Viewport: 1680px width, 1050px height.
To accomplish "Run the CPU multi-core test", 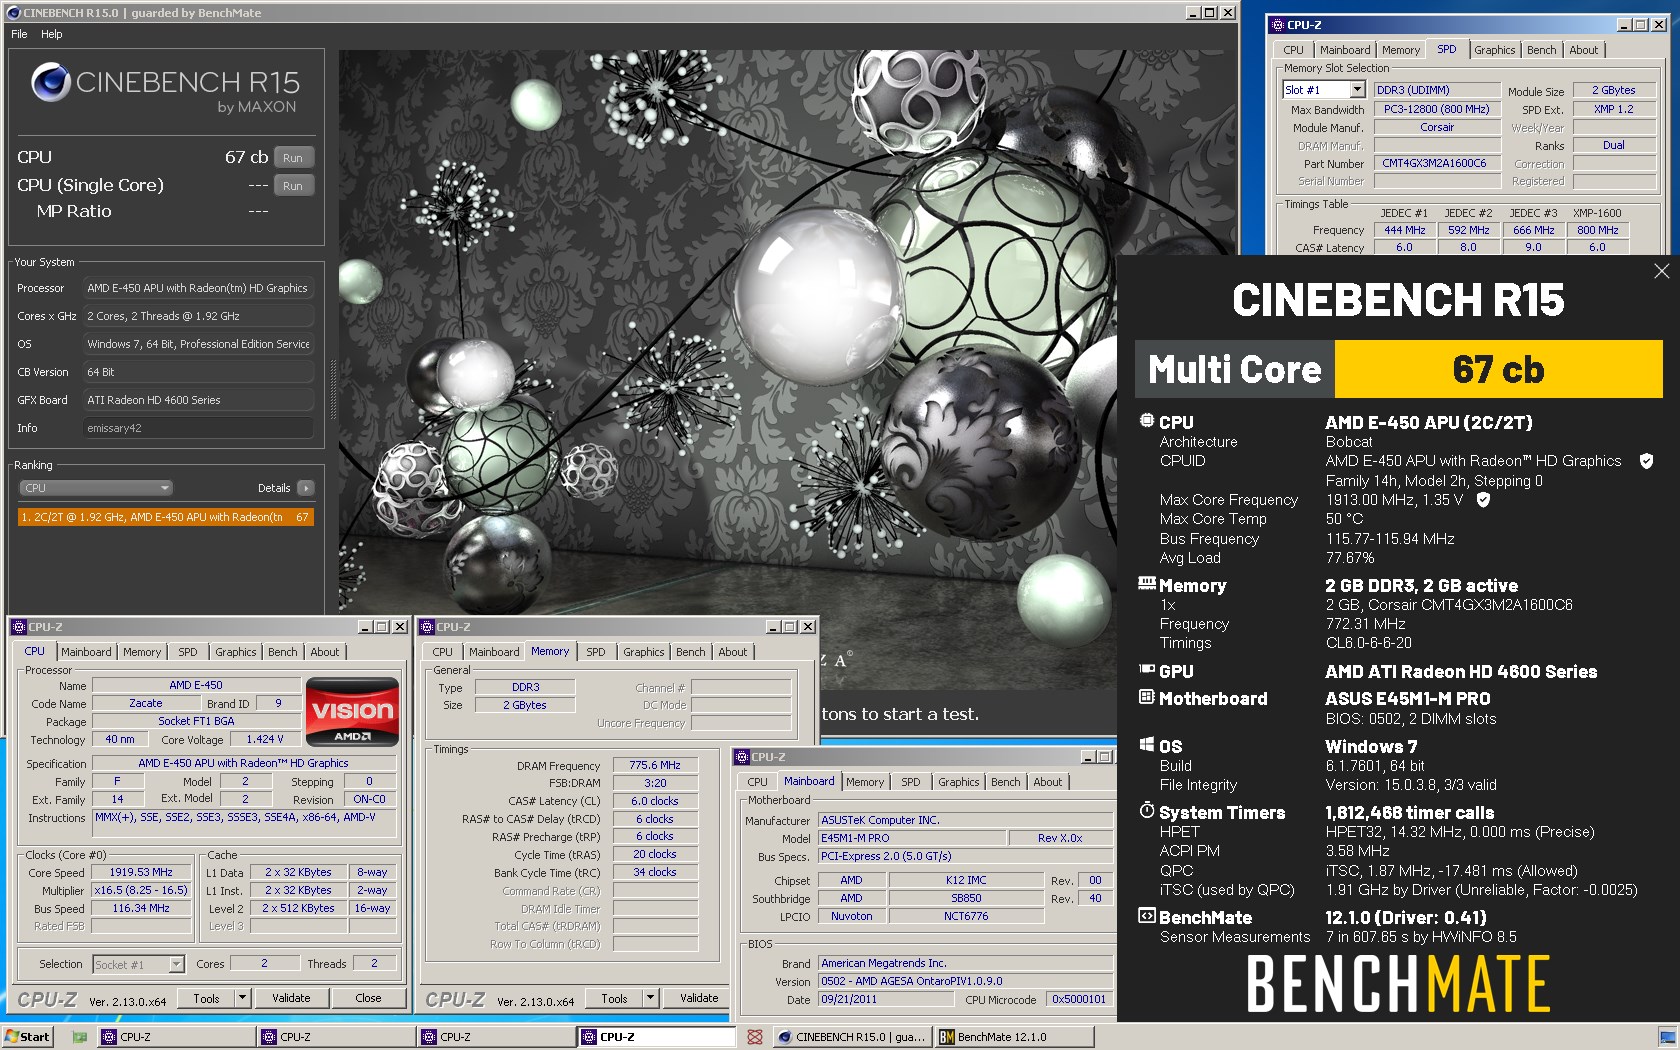I will click(x=293, y=158).
